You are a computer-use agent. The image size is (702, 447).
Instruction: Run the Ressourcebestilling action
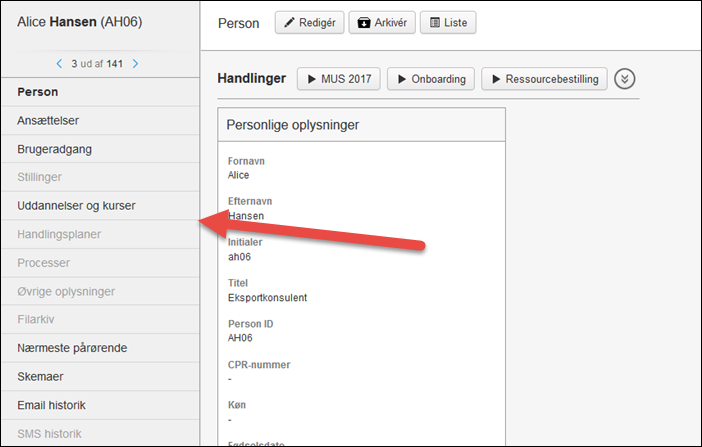(x=544, y=78)
